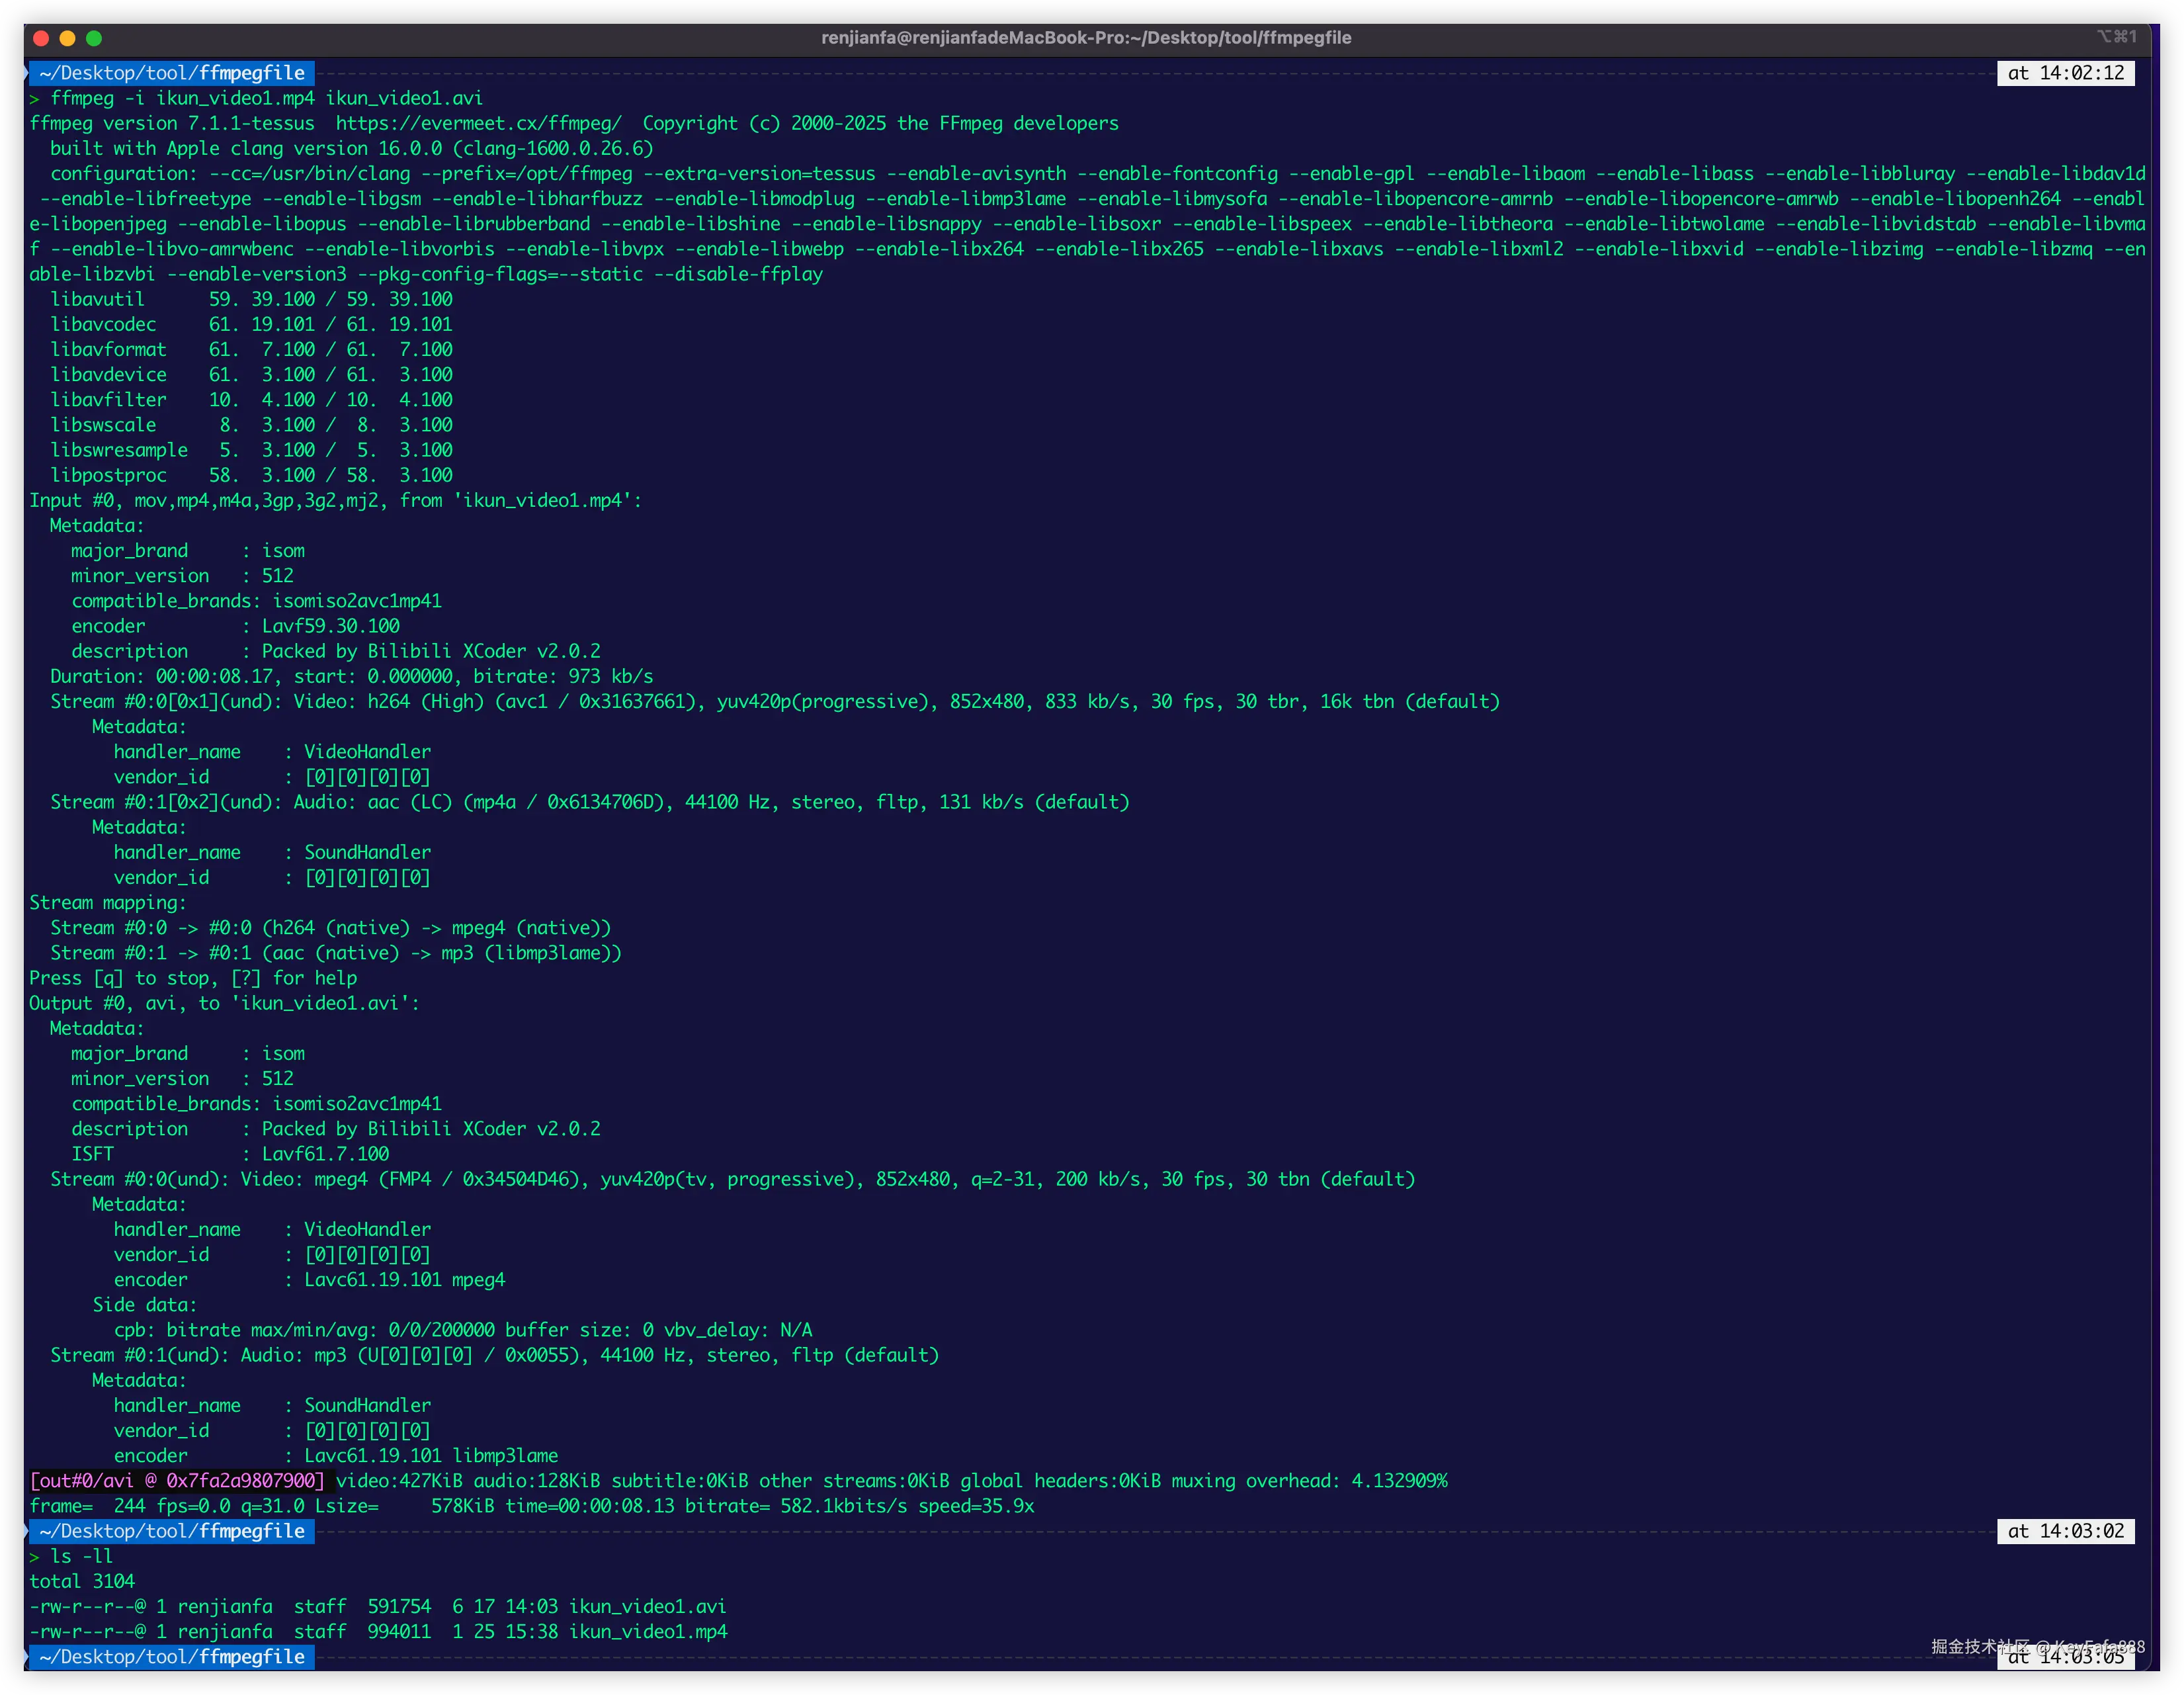Click the 14:02:12 timestamp badge
Screen dimensions: 2184x1695
pos(2065,73)
